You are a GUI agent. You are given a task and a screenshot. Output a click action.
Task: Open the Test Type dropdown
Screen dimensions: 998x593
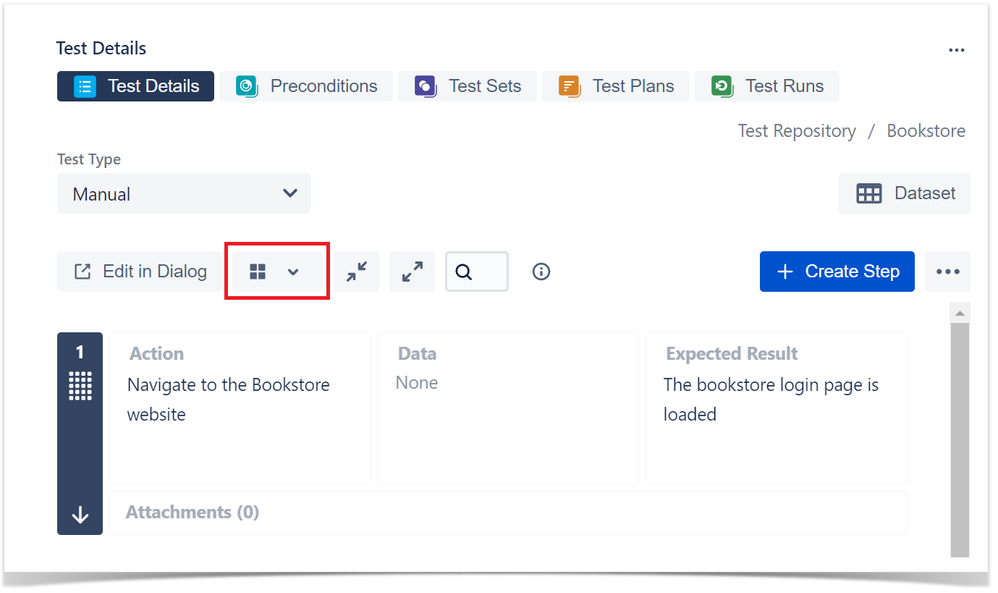pyautogui.click(x=183, y=193)
